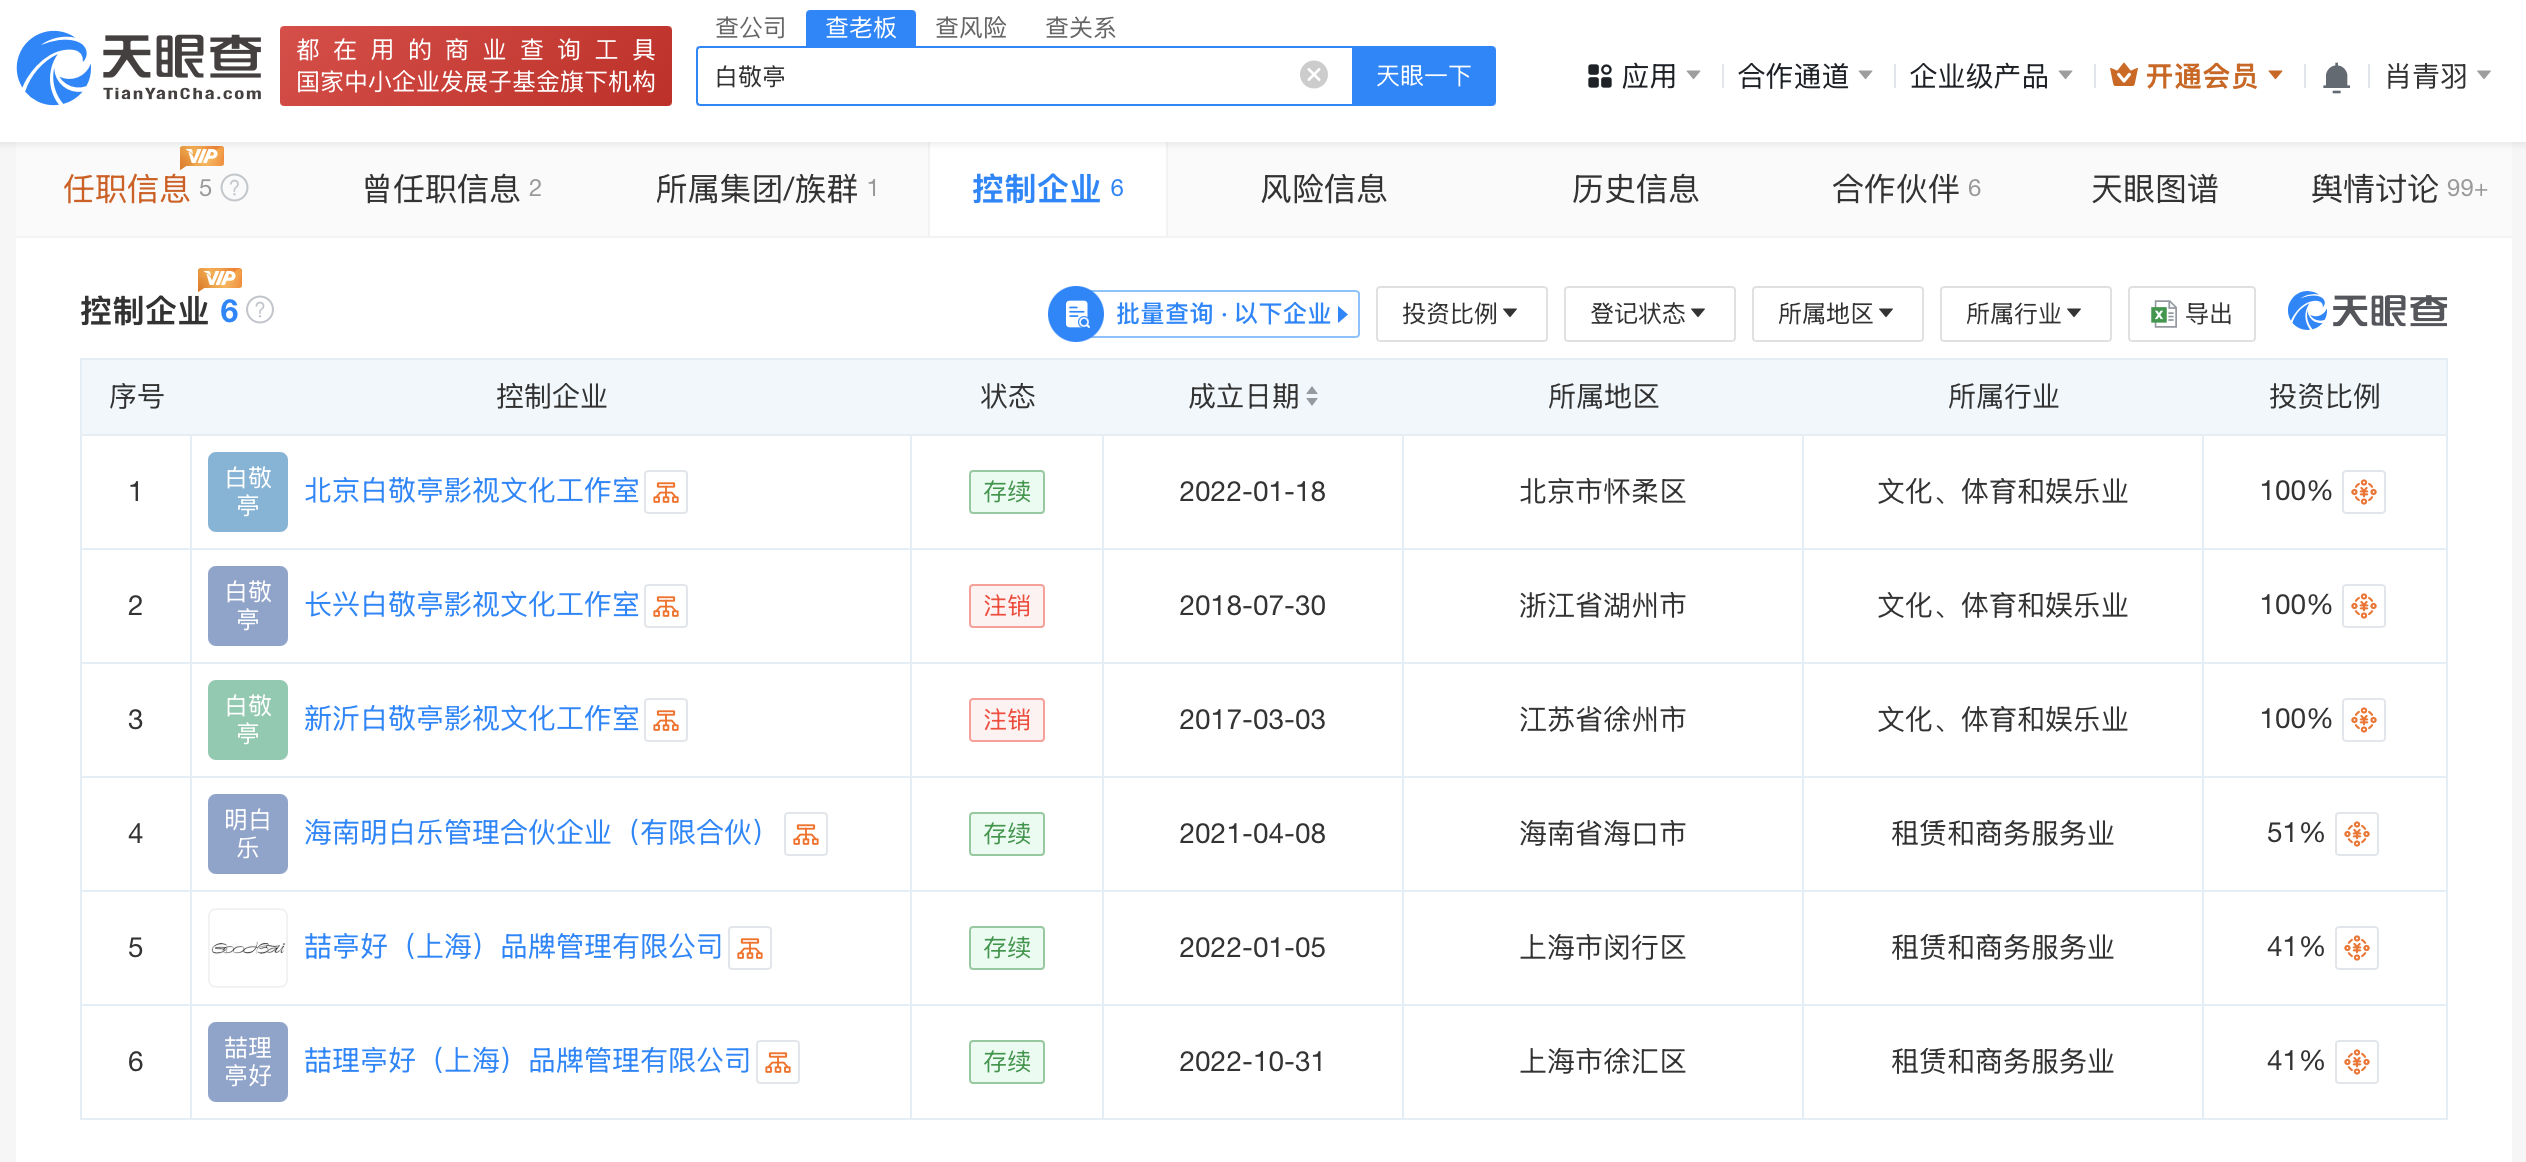Open org chart icon for 北京白敬亭影视文化工作室
This screenshot has height=1162, width=2526.
[x=666, y=492]
